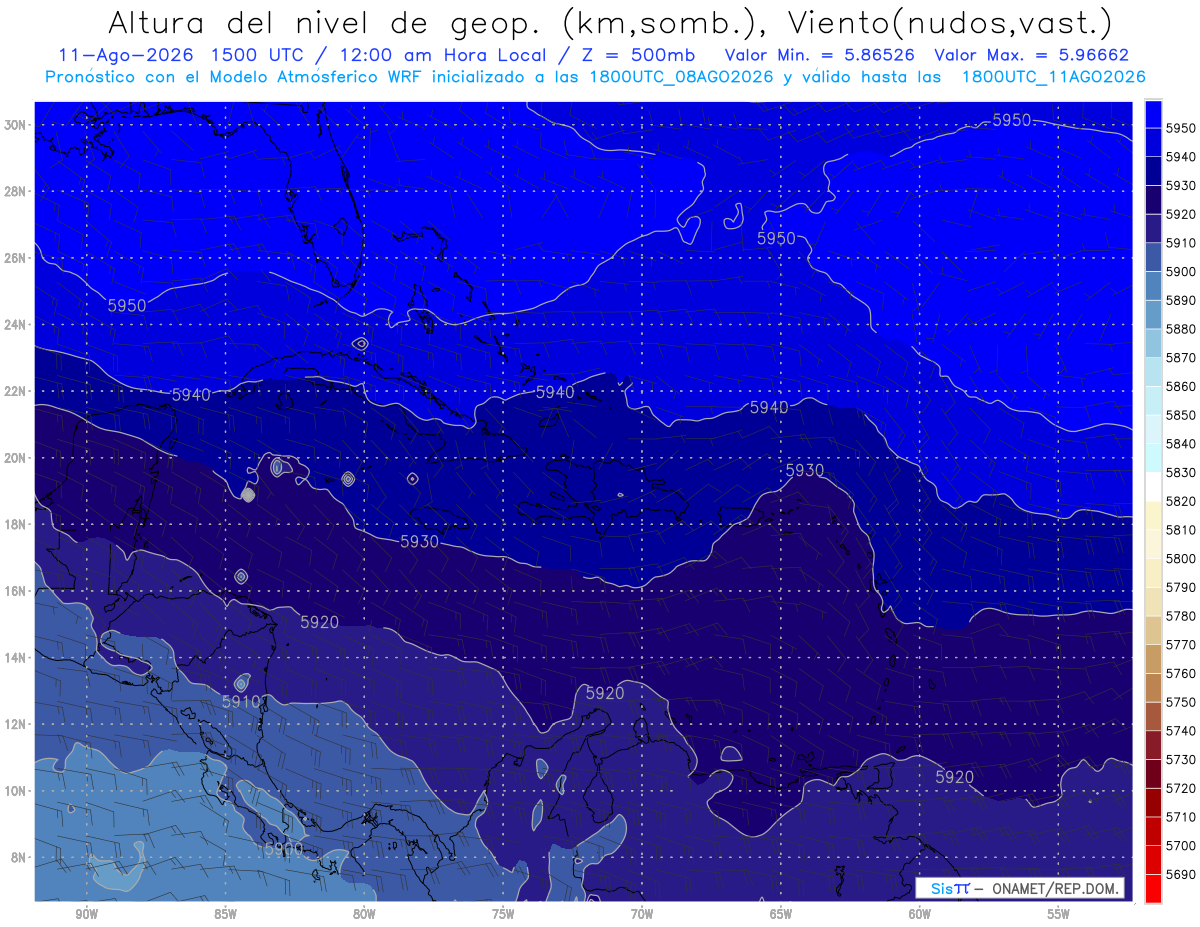Image resolution: width=1200 pixels, height=927 pixels.
Task: Click the 26N latitude axis label
Action: point(16,258)
